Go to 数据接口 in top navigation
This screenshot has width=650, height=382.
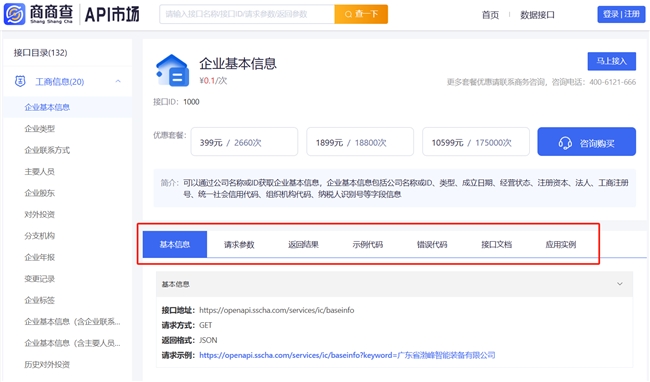[x=537, y=15]
